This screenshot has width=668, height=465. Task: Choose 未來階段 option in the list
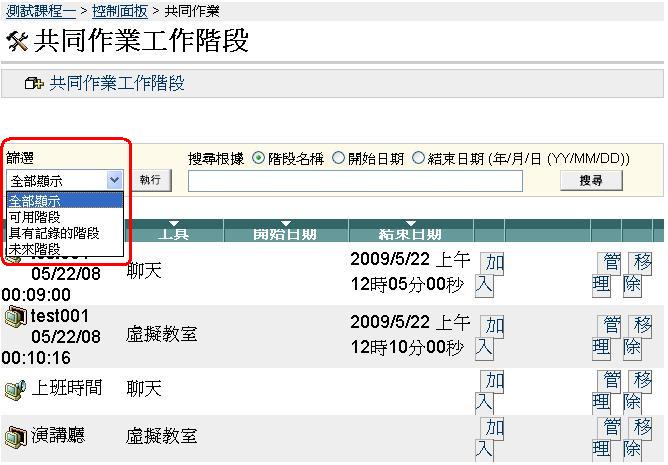click(x=35, y=247)
